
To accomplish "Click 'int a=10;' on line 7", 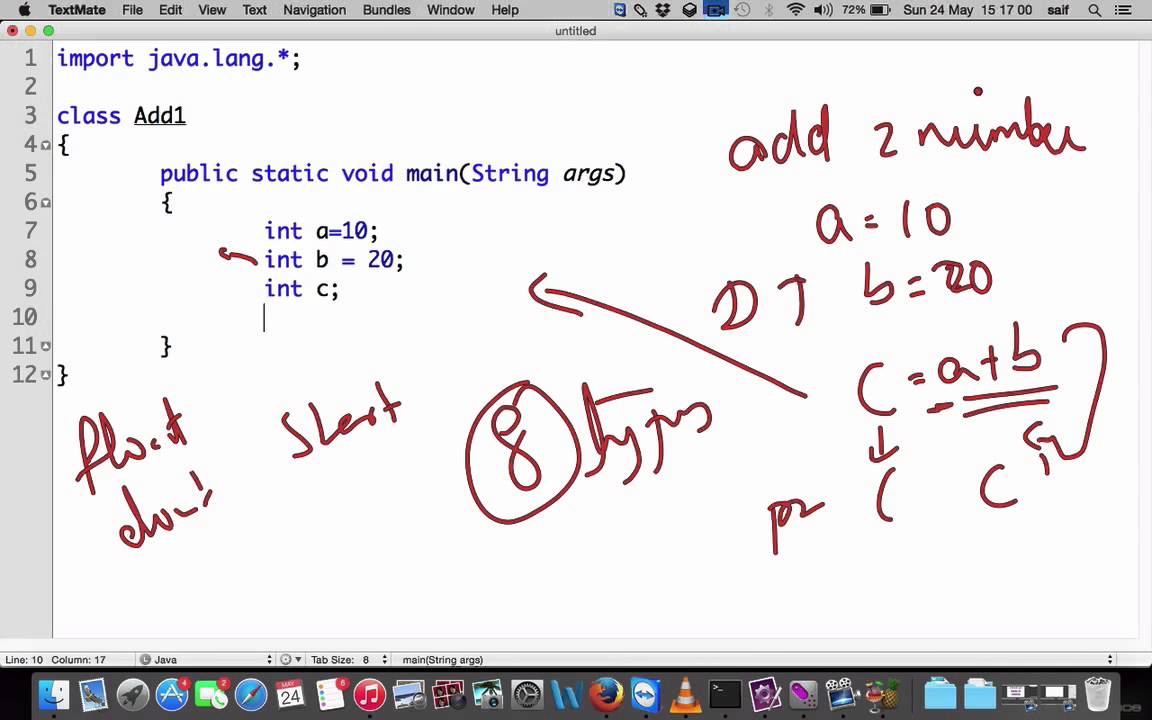I will point(321,231).
